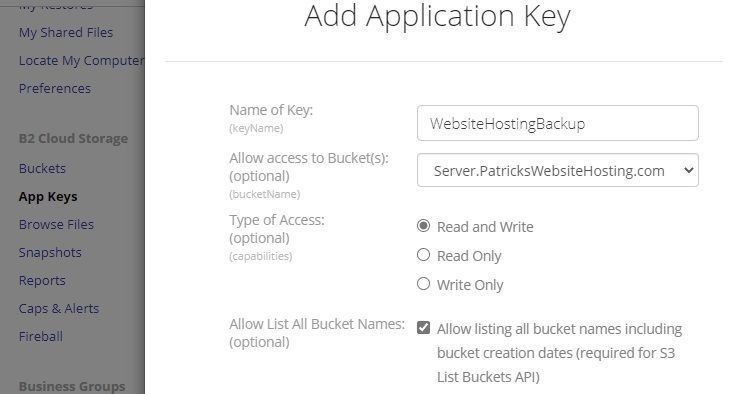Navigate to Buckets section
The width and height of the screenshot is (738, 394).
[42, 169]
